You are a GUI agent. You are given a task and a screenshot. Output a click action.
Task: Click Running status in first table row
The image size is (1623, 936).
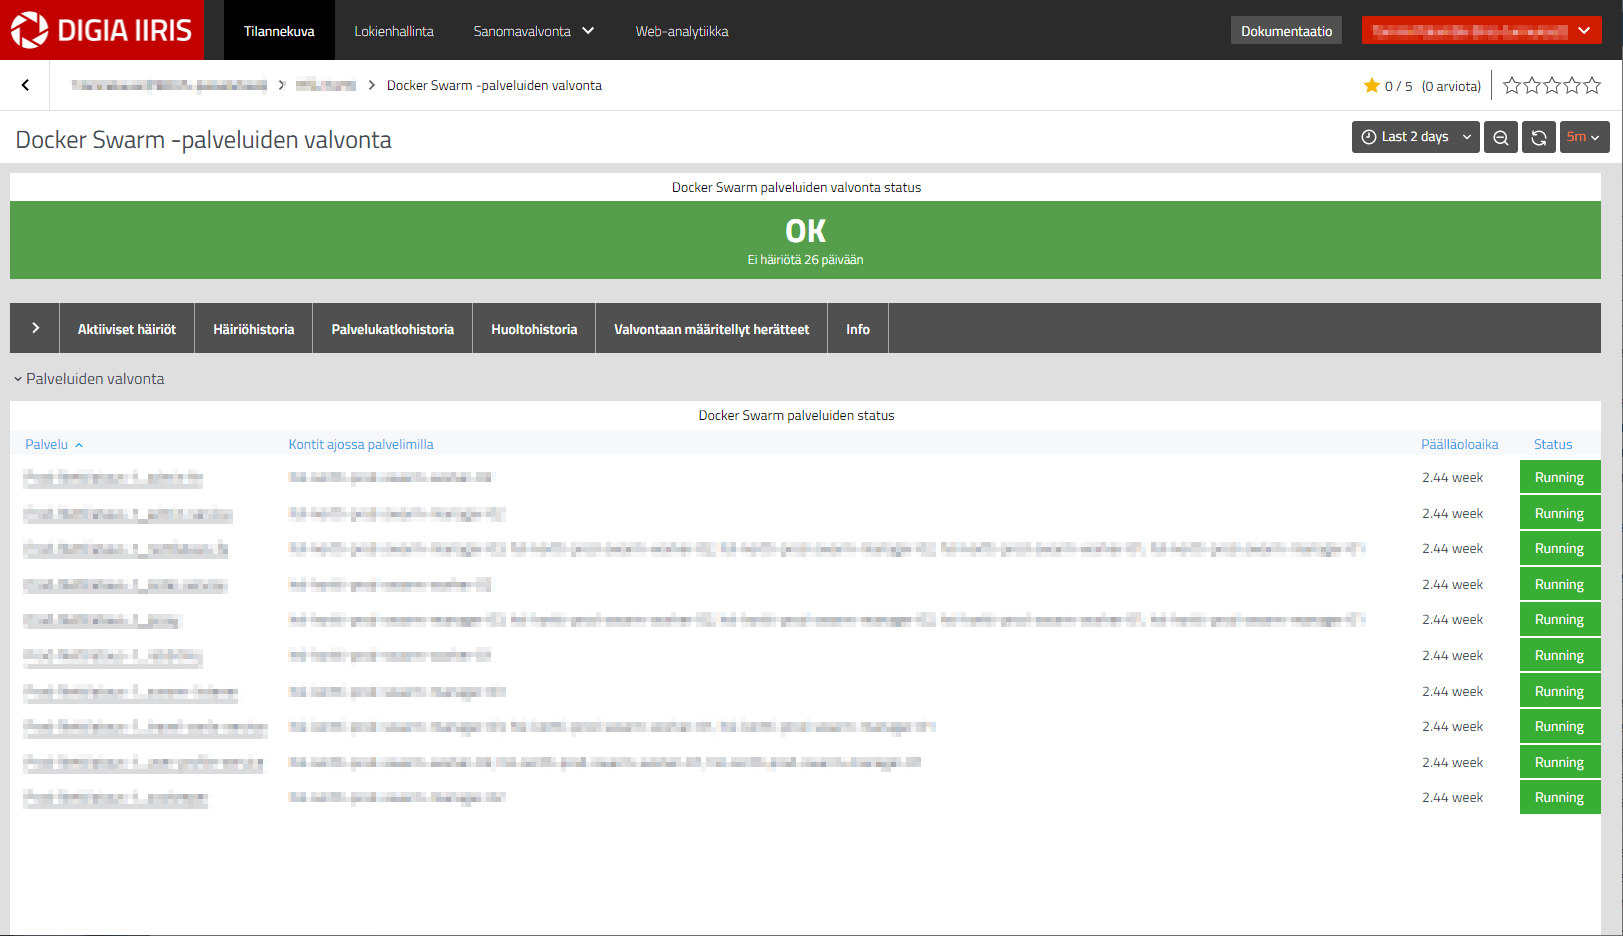click(1560, 477)
